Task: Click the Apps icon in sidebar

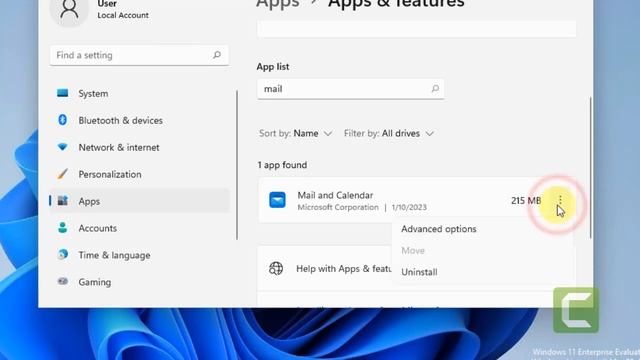Action: click(x=62, y=201)
